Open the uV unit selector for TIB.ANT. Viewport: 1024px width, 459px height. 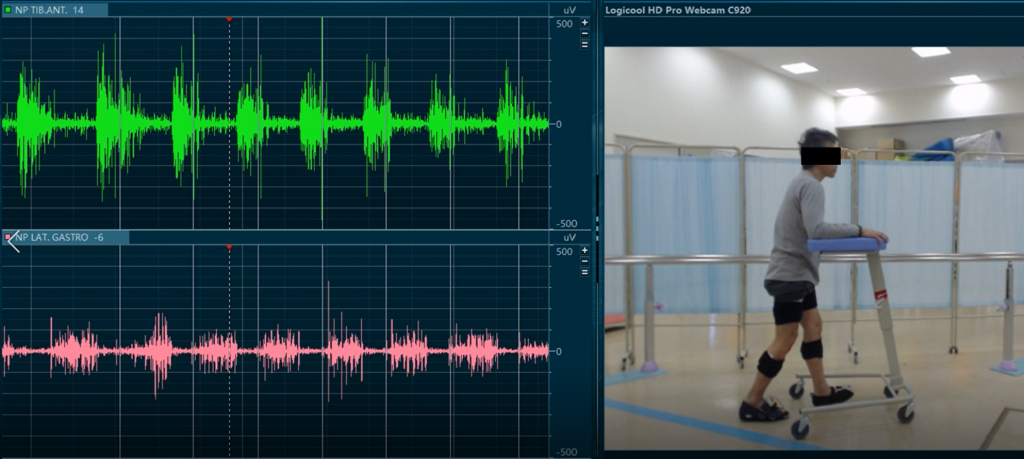(569, 9)
